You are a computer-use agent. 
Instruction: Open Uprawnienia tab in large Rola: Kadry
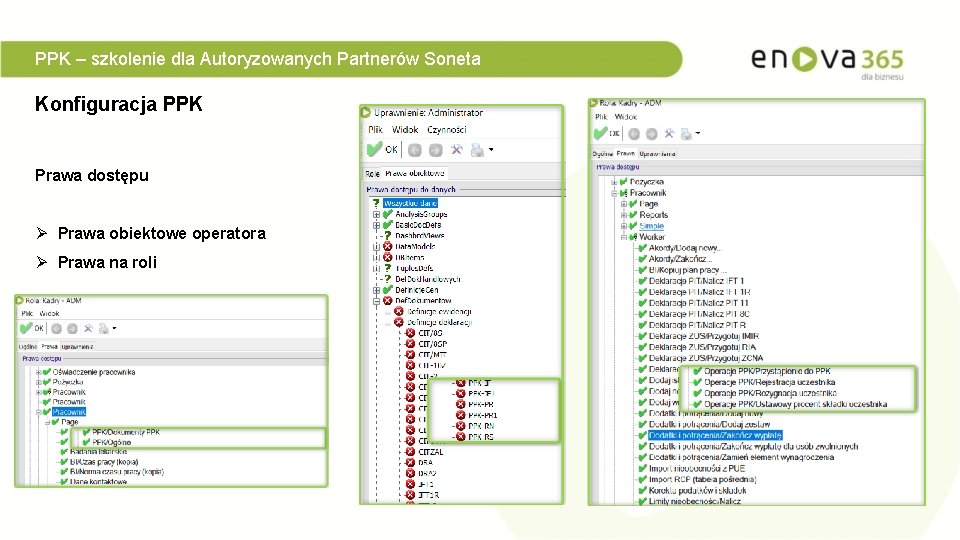[657, 154]
